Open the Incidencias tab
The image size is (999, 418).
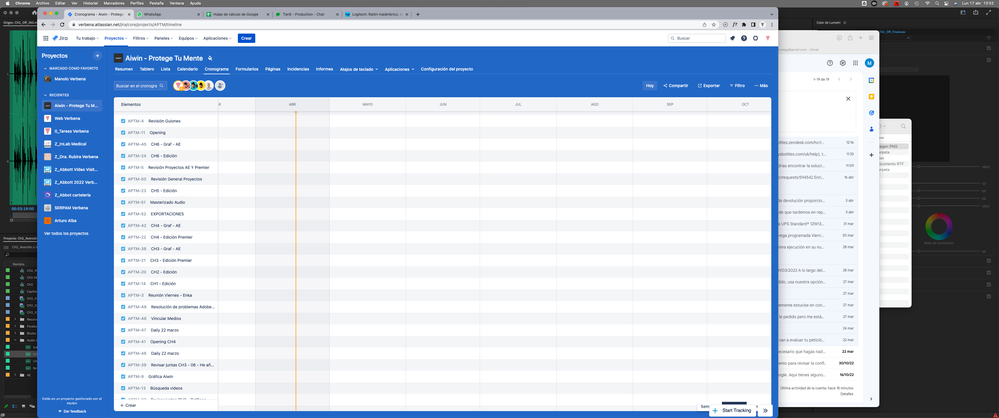pos(298,69)
